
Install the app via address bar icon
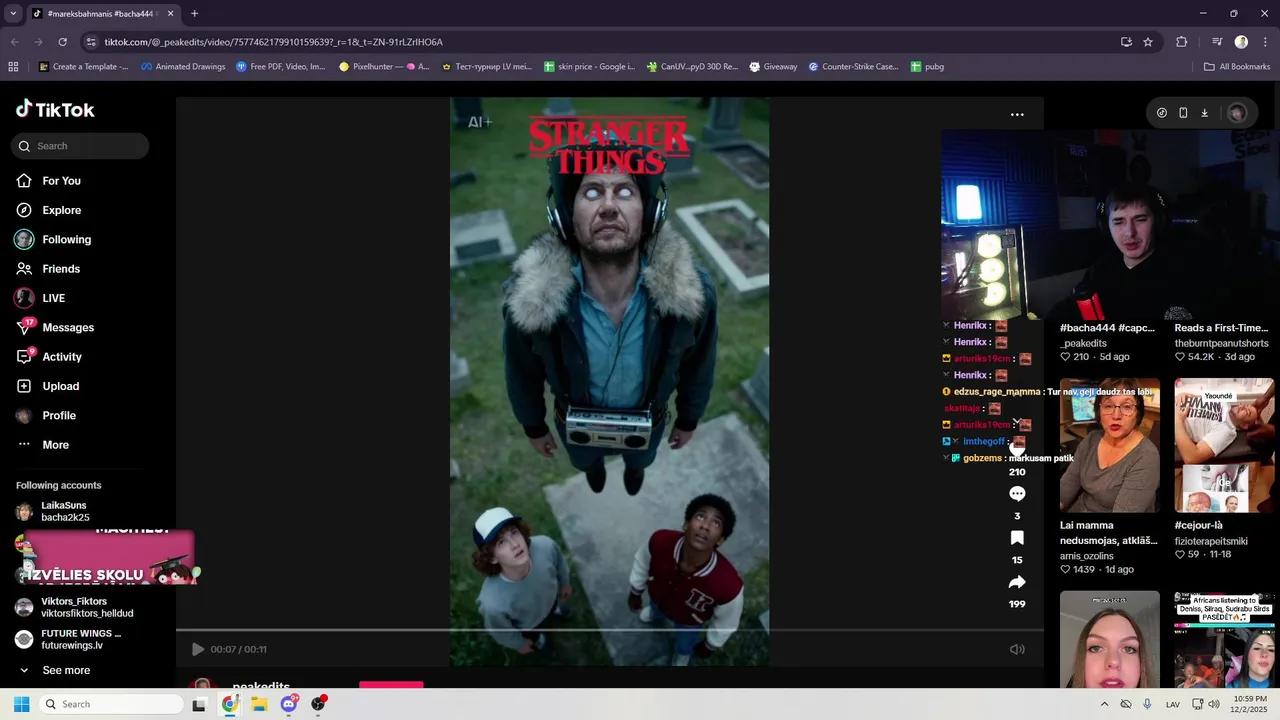1126,42
